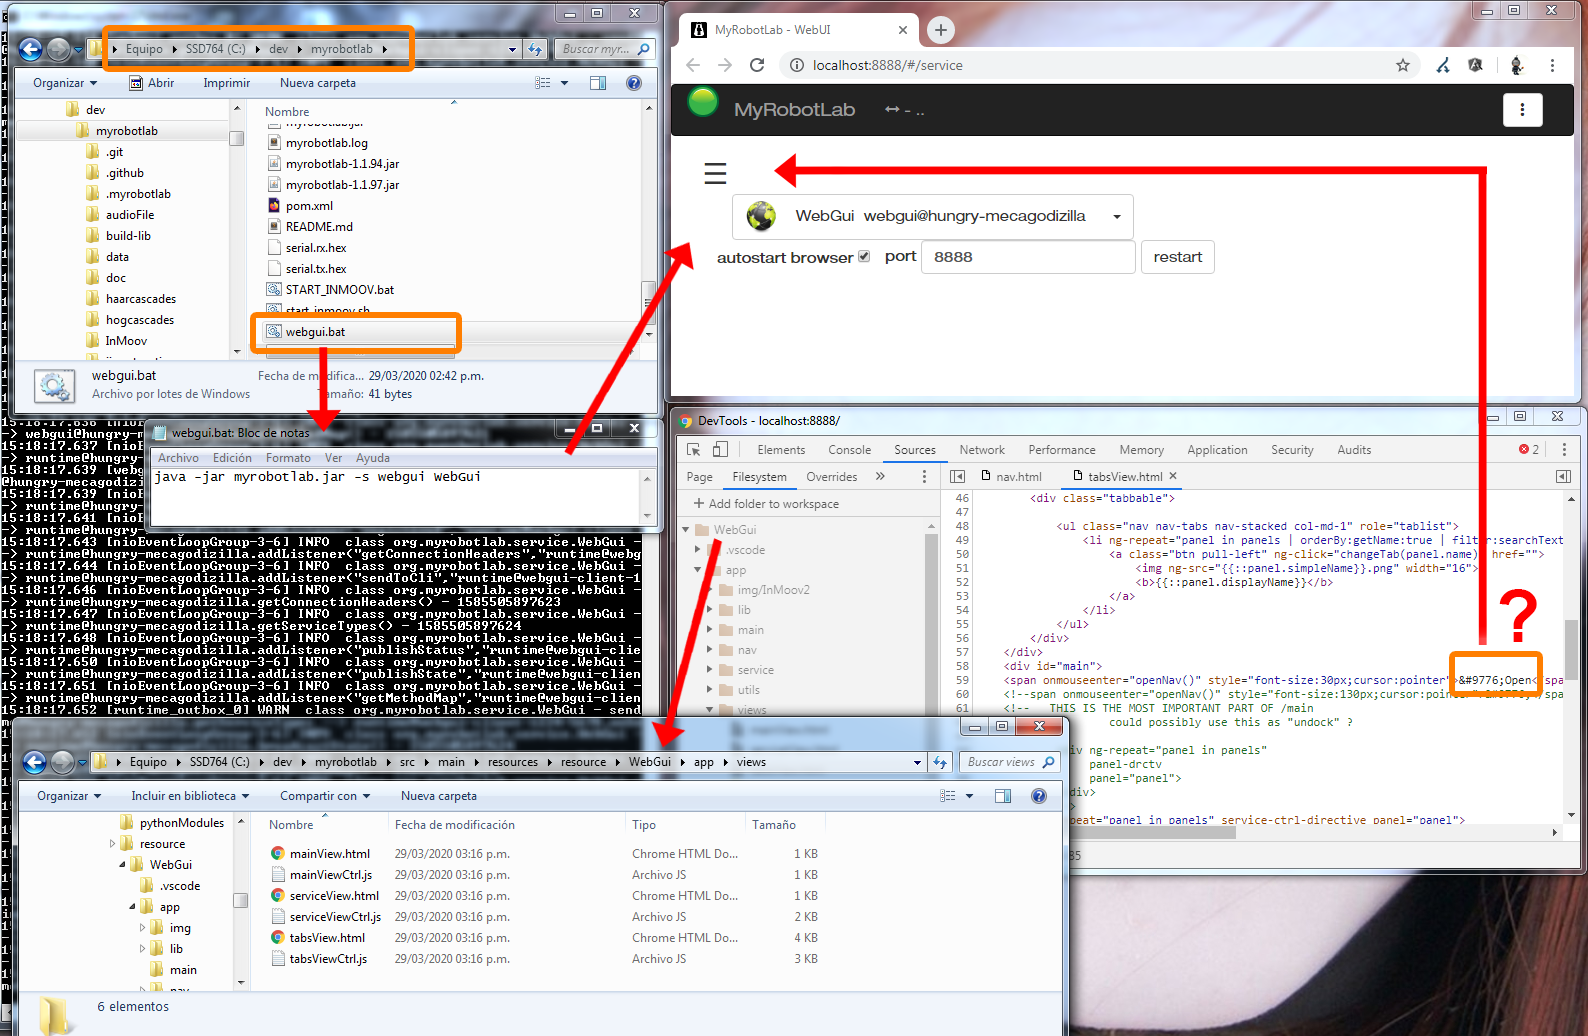Click the Chrome back arrow
Screen dimensions: 1588x1036
coord(693,65)
